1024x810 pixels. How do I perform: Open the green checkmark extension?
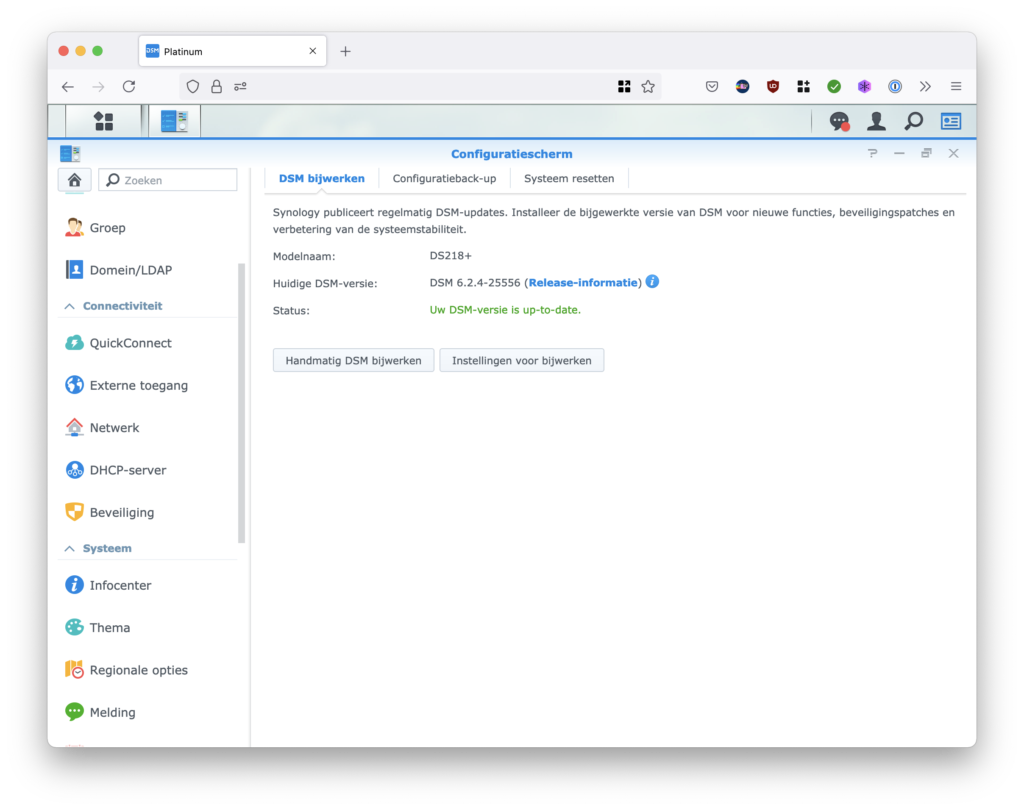click(834, 86)
